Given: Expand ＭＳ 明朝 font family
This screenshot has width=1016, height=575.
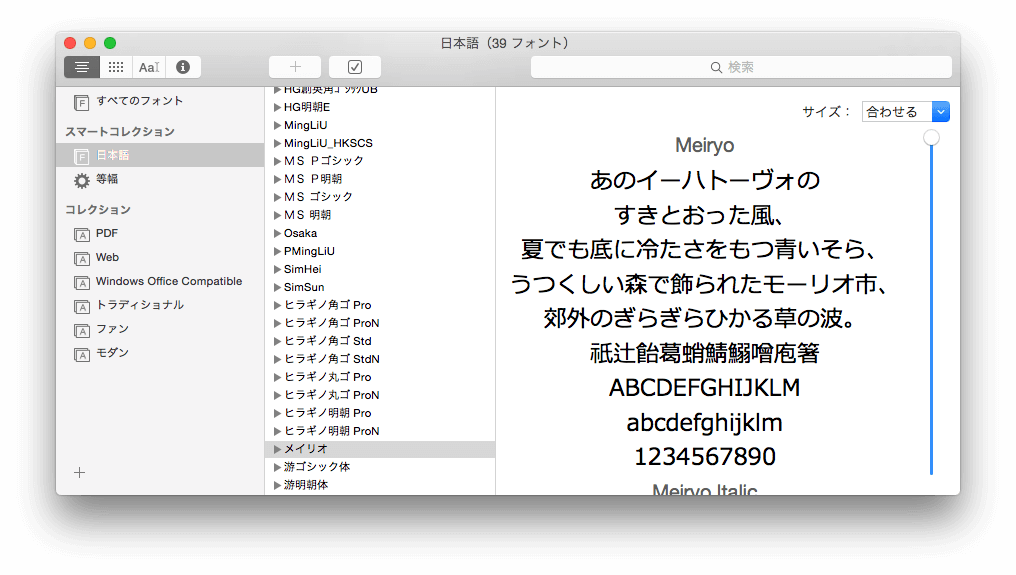Looking at the screenshot, I should click(277, 215).
